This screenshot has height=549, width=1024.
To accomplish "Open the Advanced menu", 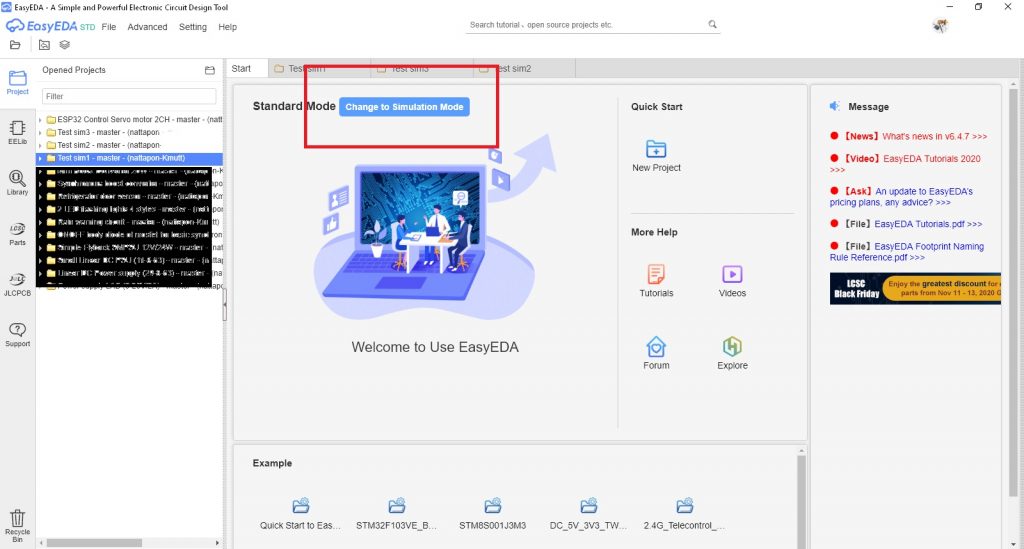I will tap(147, 27).
